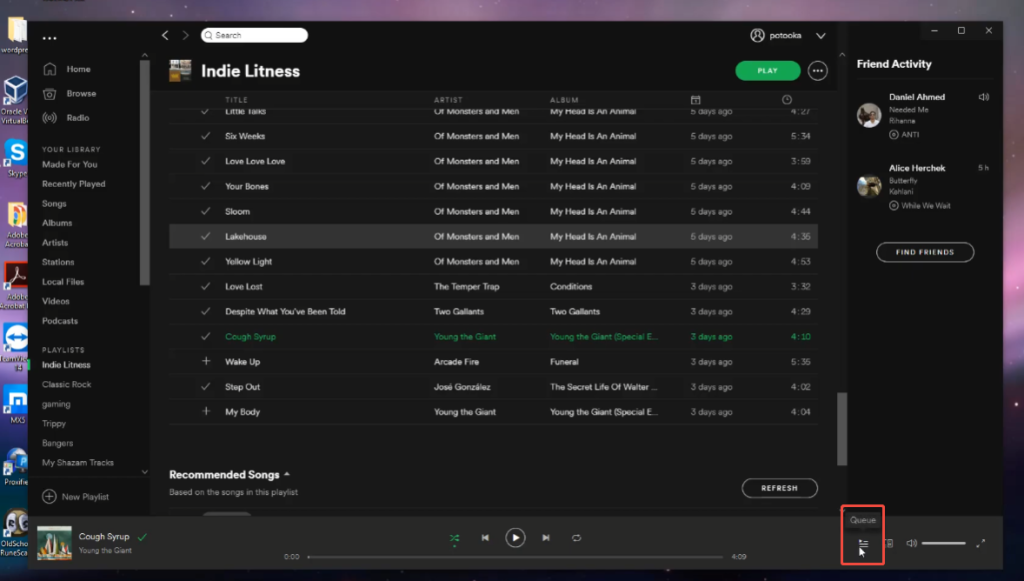Go back with the left arrow
This screenshot has width=1024, height=581.
[165, 35]
